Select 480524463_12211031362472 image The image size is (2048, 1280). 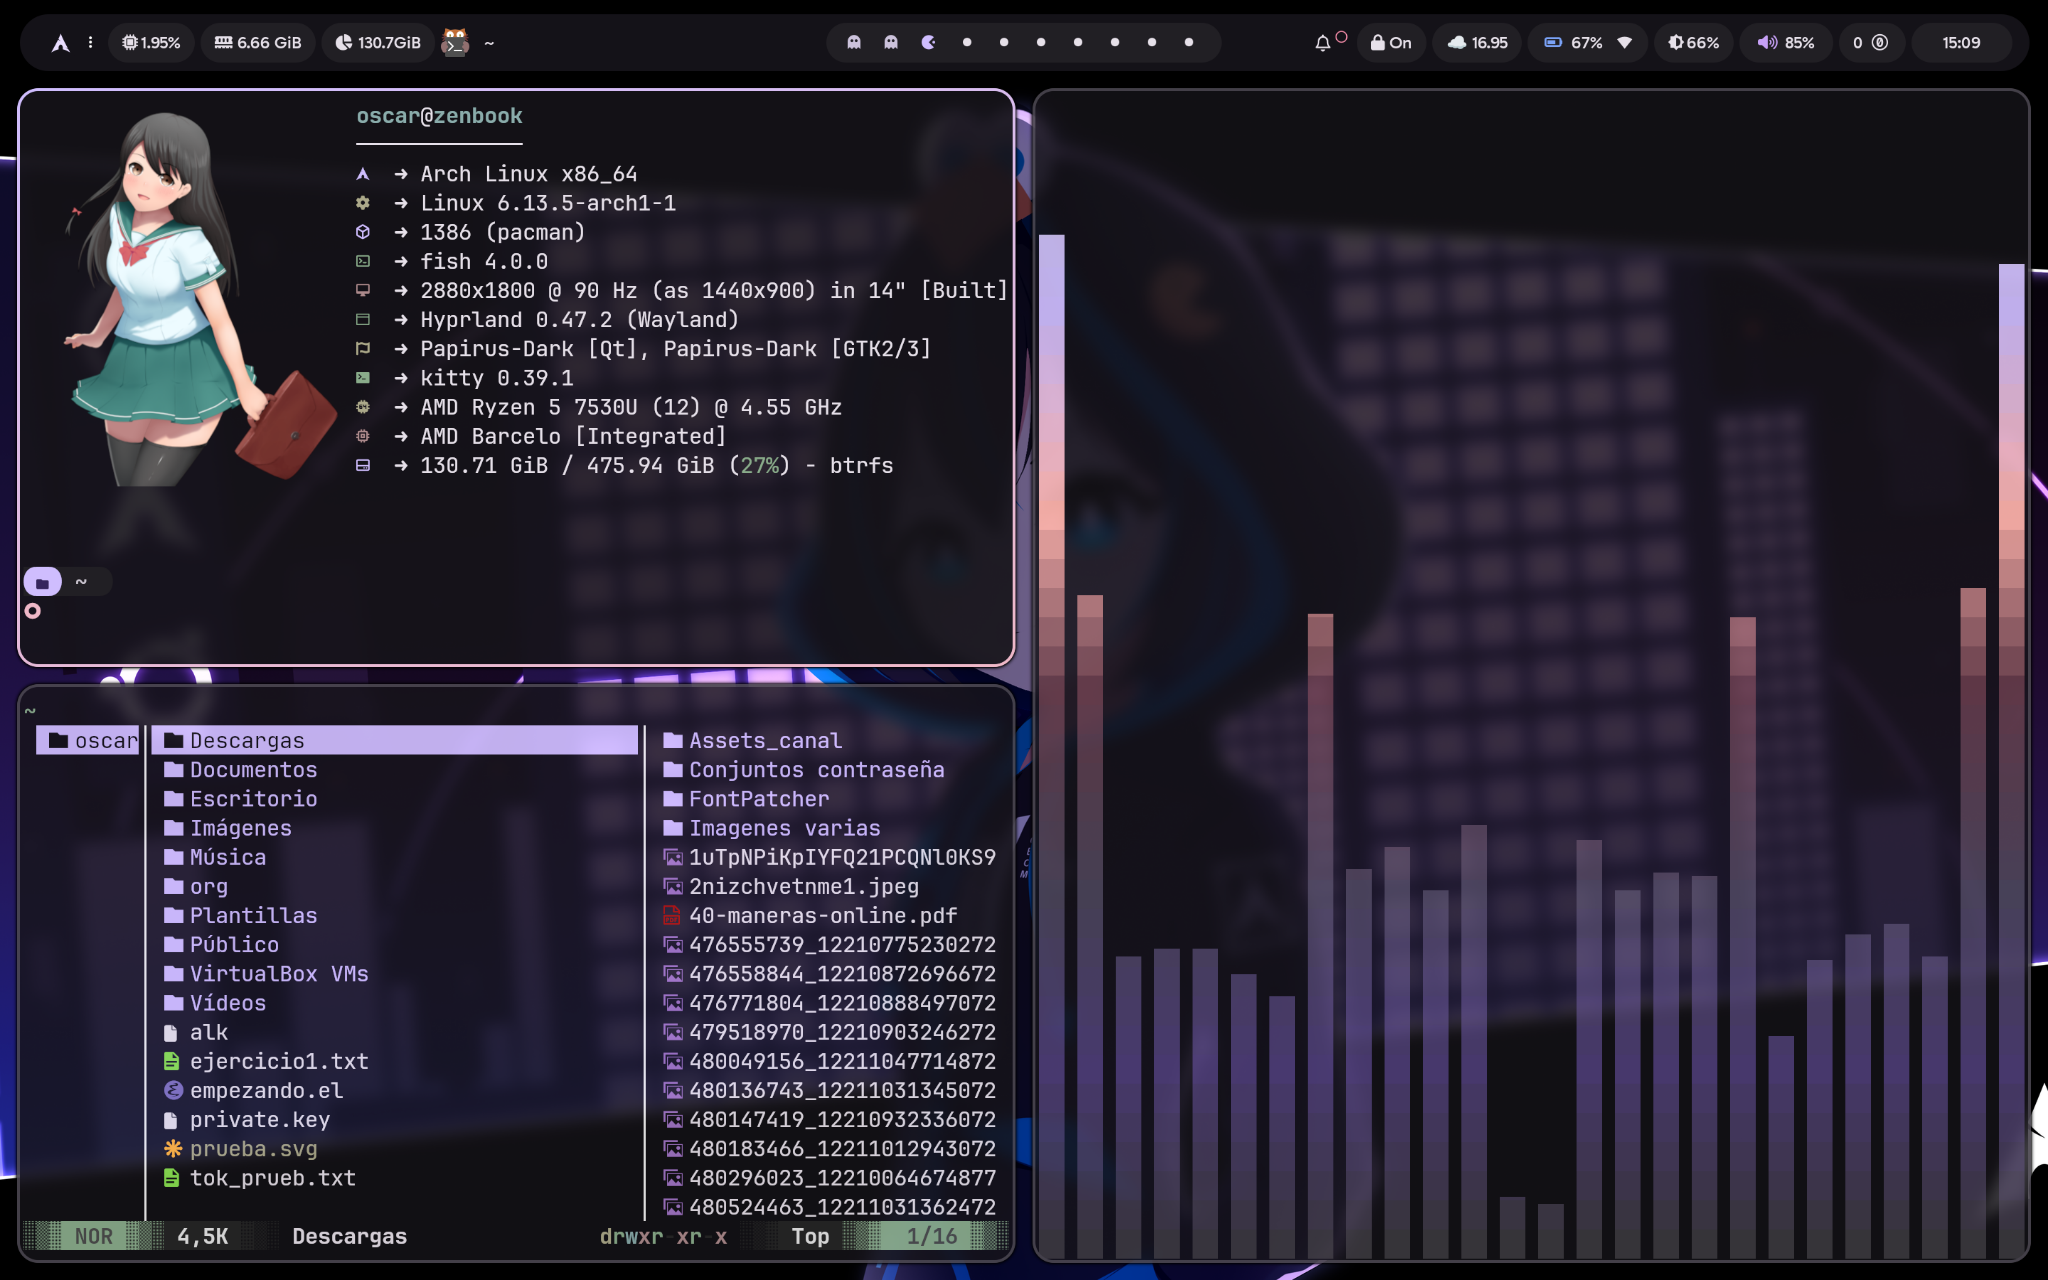pyautogui.click(x=830, y=1207)
